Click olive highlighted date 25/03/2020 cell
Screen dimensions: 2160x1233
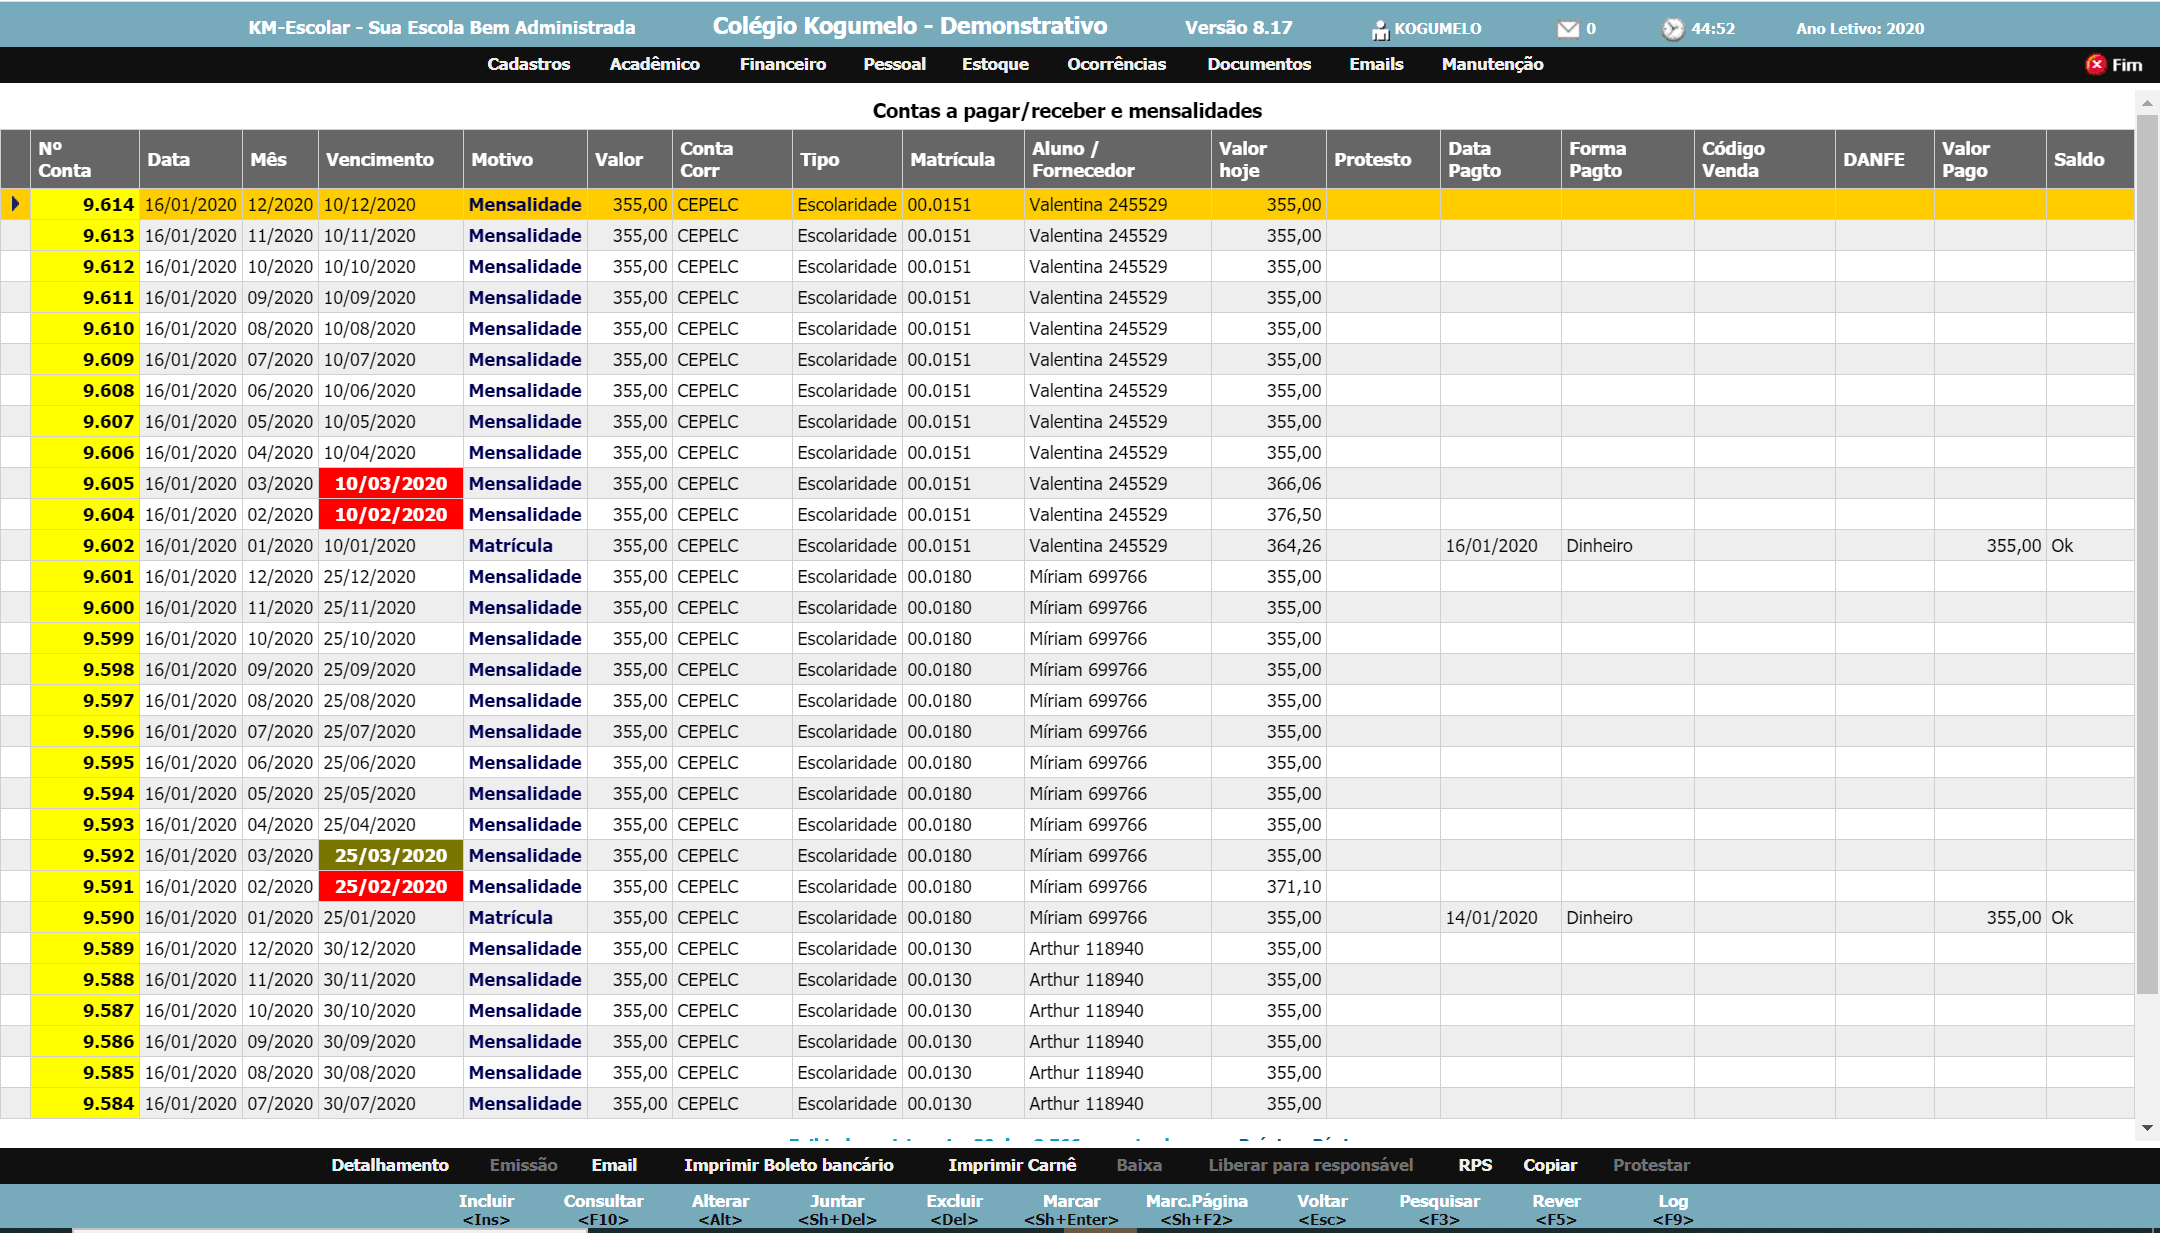(x=390, y=856)
